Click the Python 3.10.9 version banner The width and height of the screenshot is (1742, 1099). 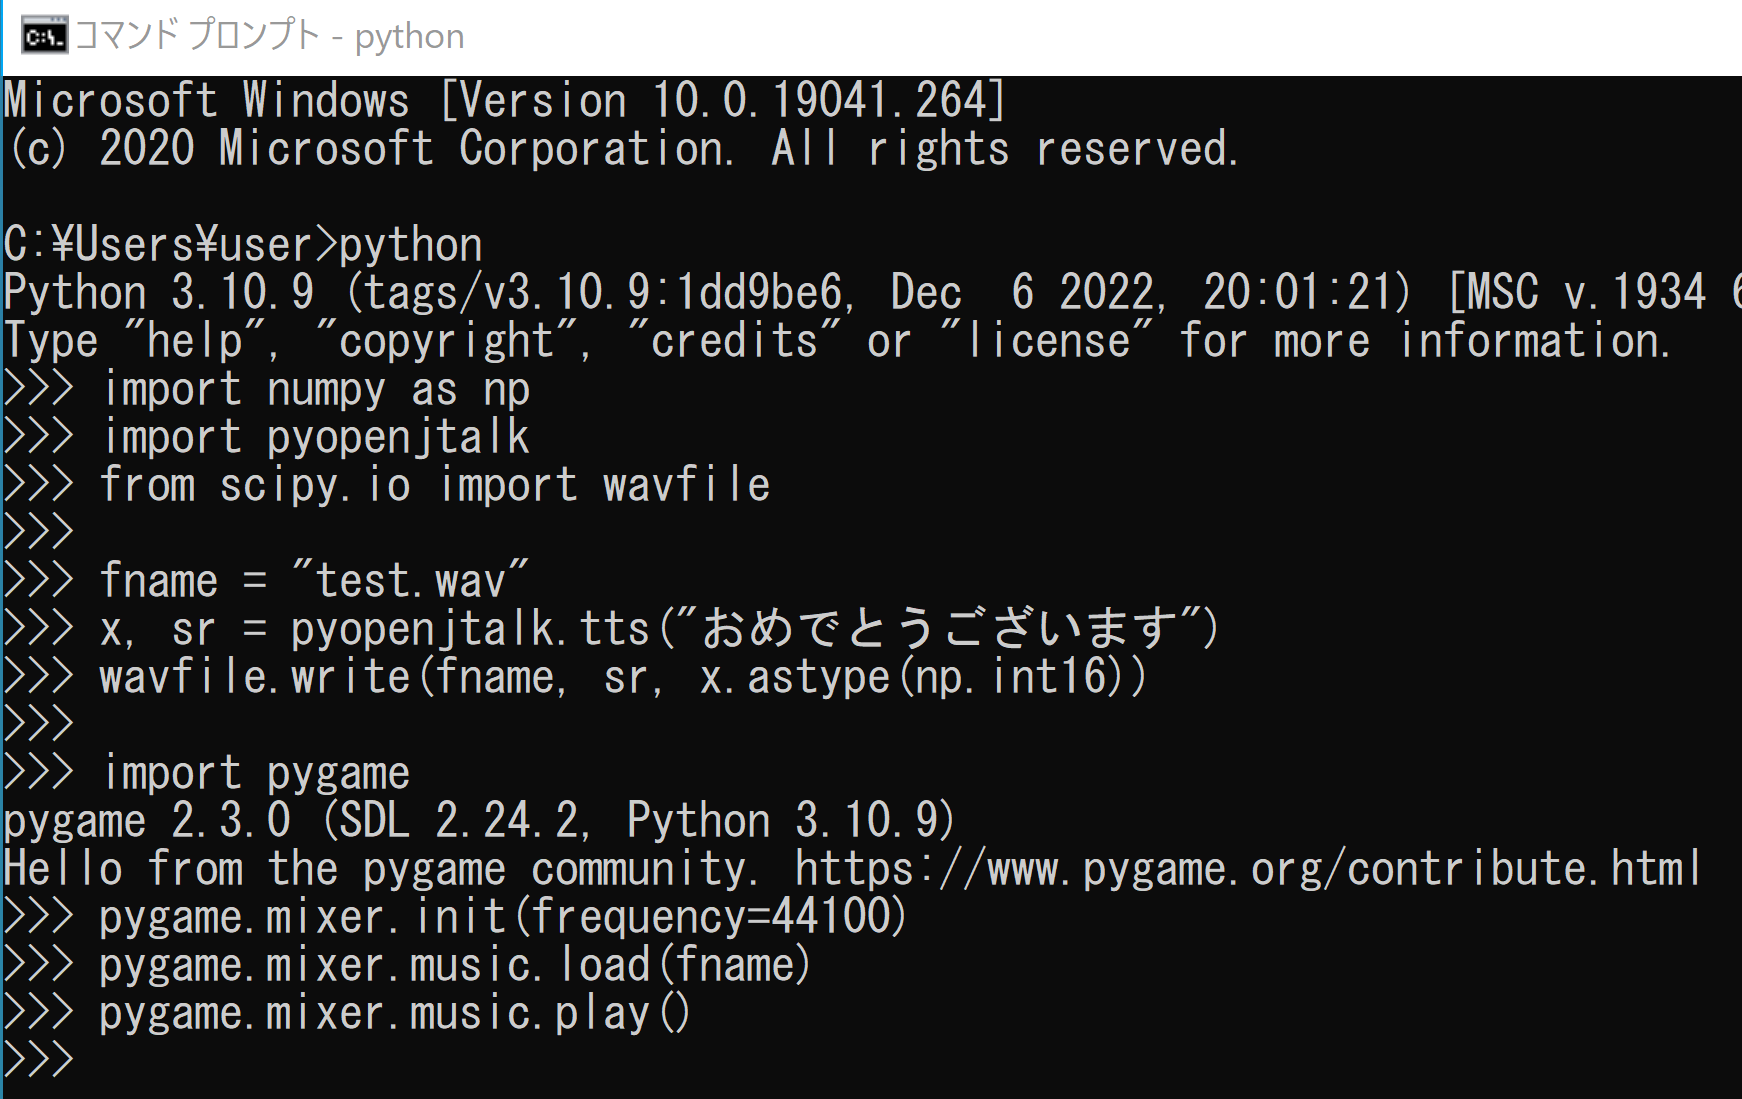(x=872, y=293)
